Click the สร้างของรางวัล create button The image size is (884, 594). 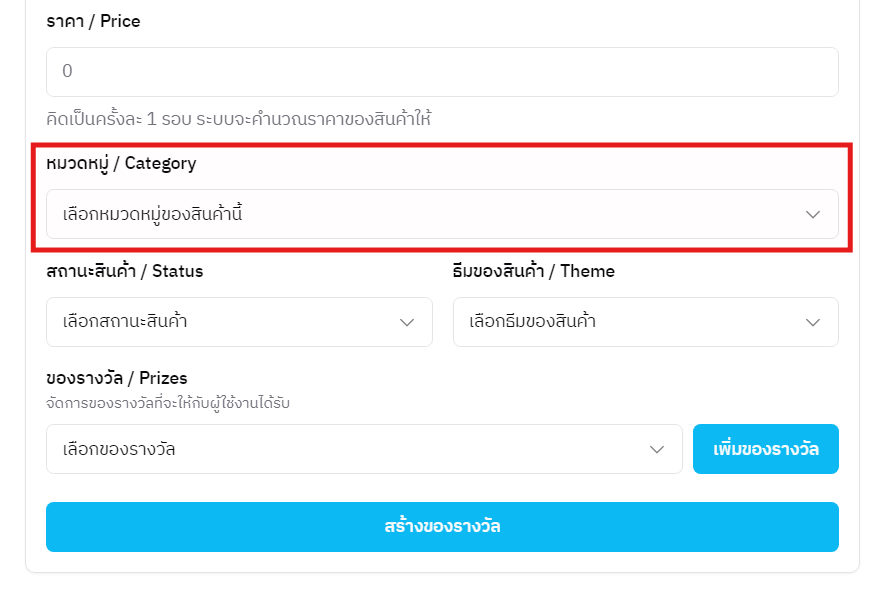pyautogui.click(x=442, y=526)
